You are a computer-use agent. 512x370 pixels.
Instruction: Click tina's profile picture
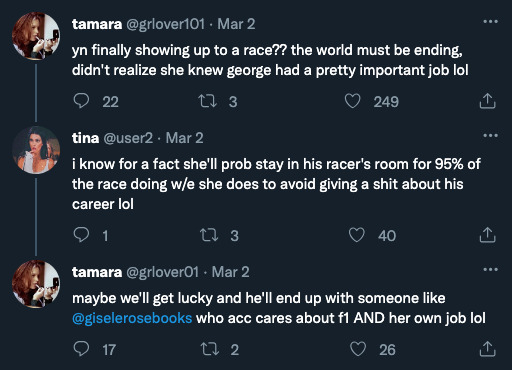click(x=36, y=150)
